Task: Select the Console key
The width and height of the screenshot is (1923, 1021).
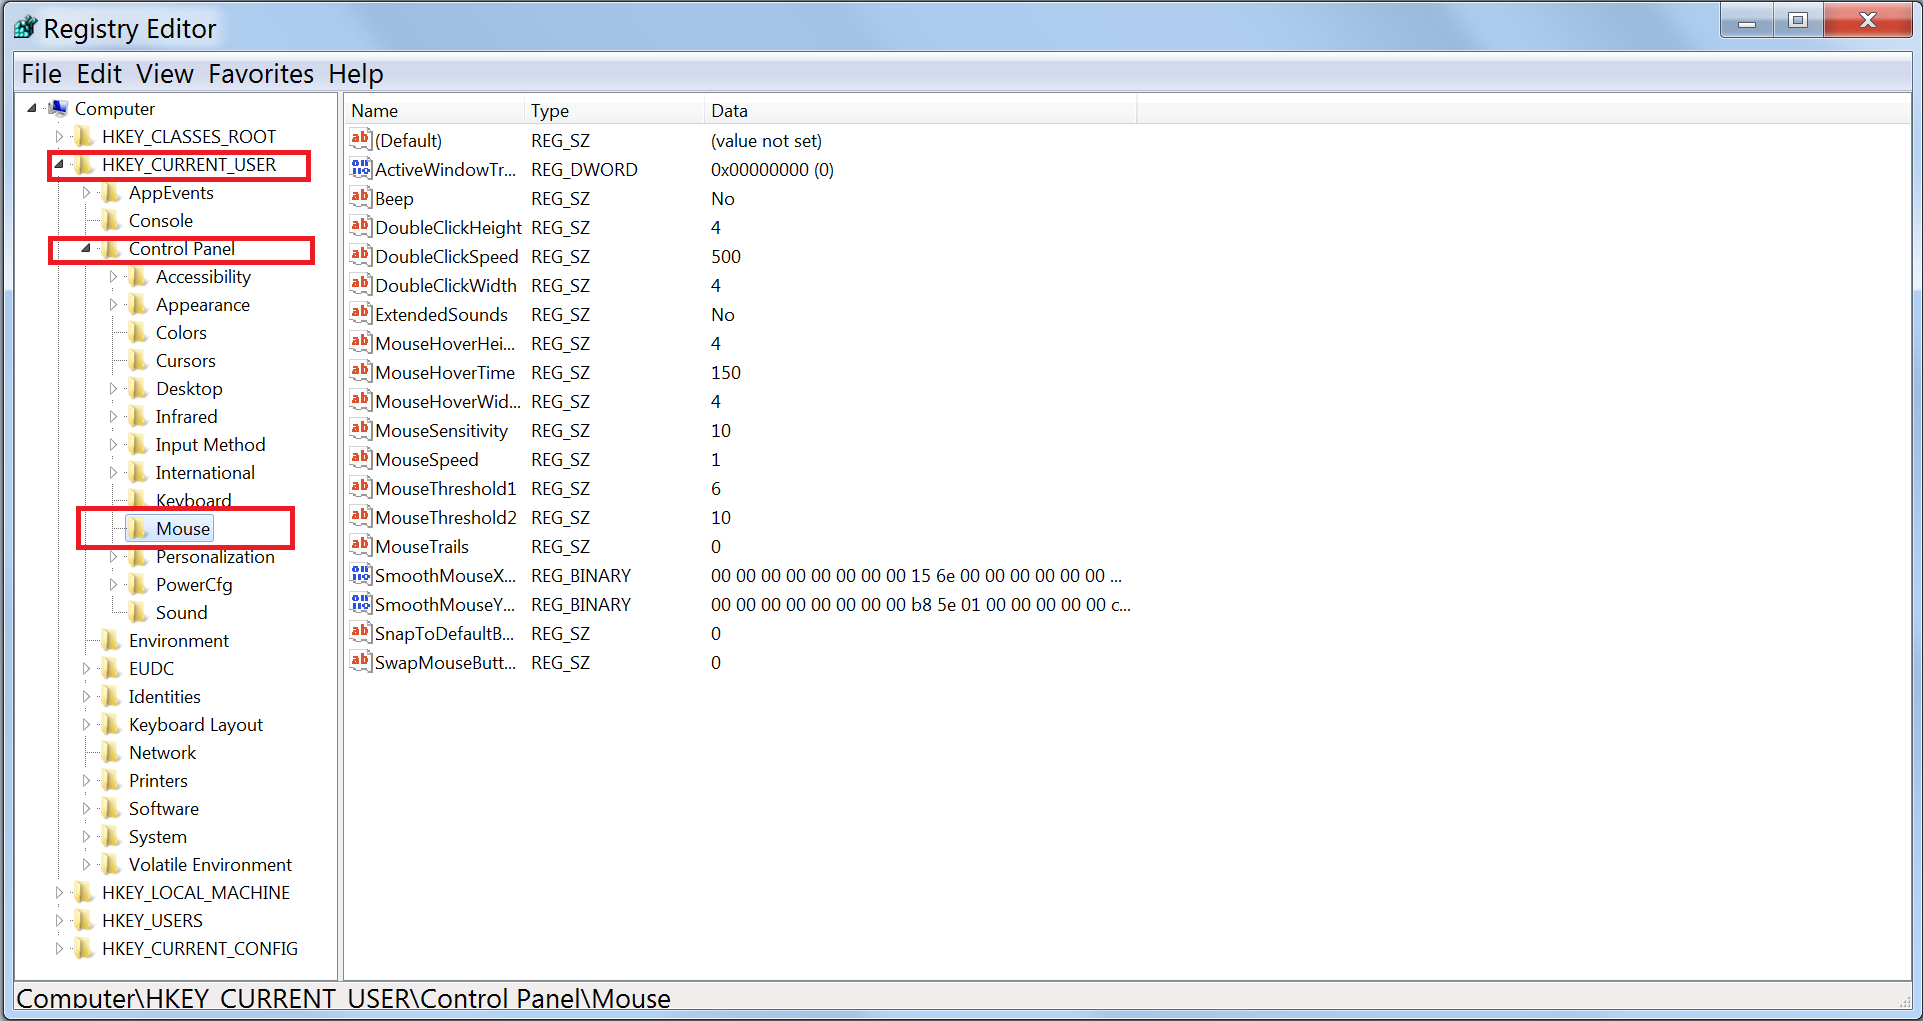Action: click(161, 221)
